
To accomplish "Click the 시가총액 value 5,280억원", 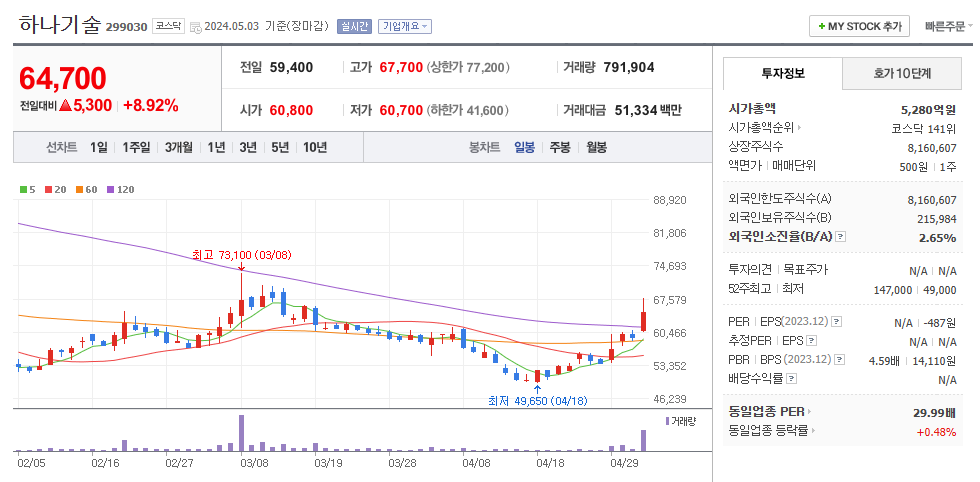I will (x=929, y=110).
